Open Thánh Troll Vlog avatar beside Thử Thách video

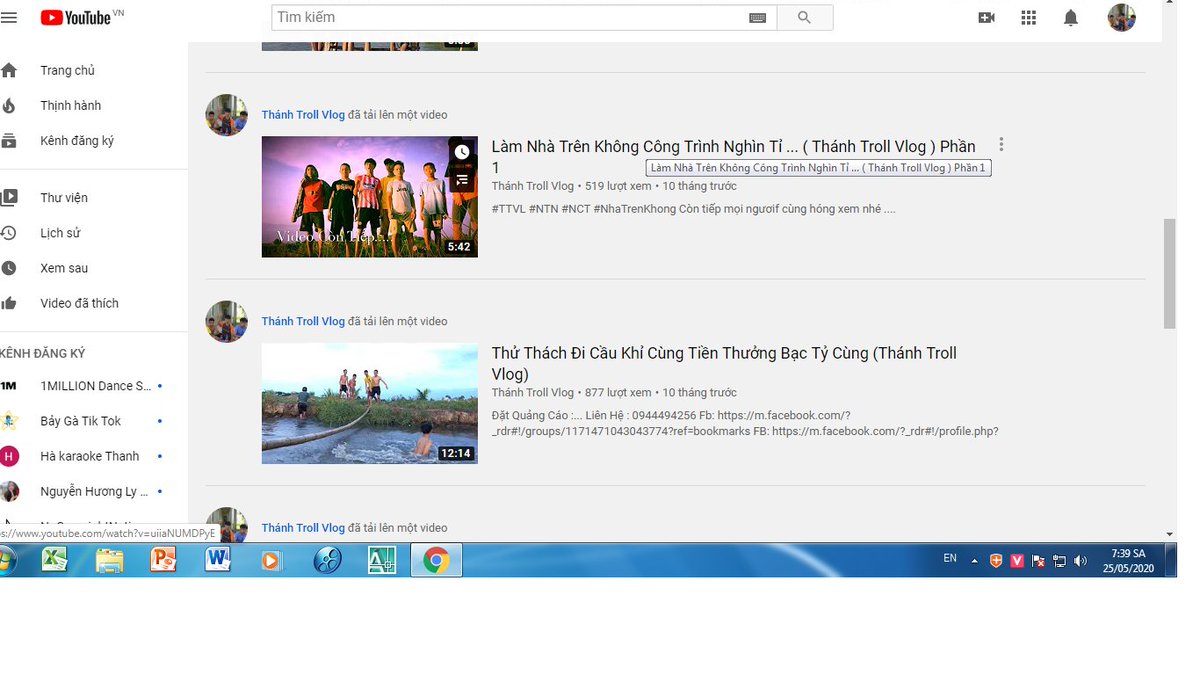pos(226,321)
